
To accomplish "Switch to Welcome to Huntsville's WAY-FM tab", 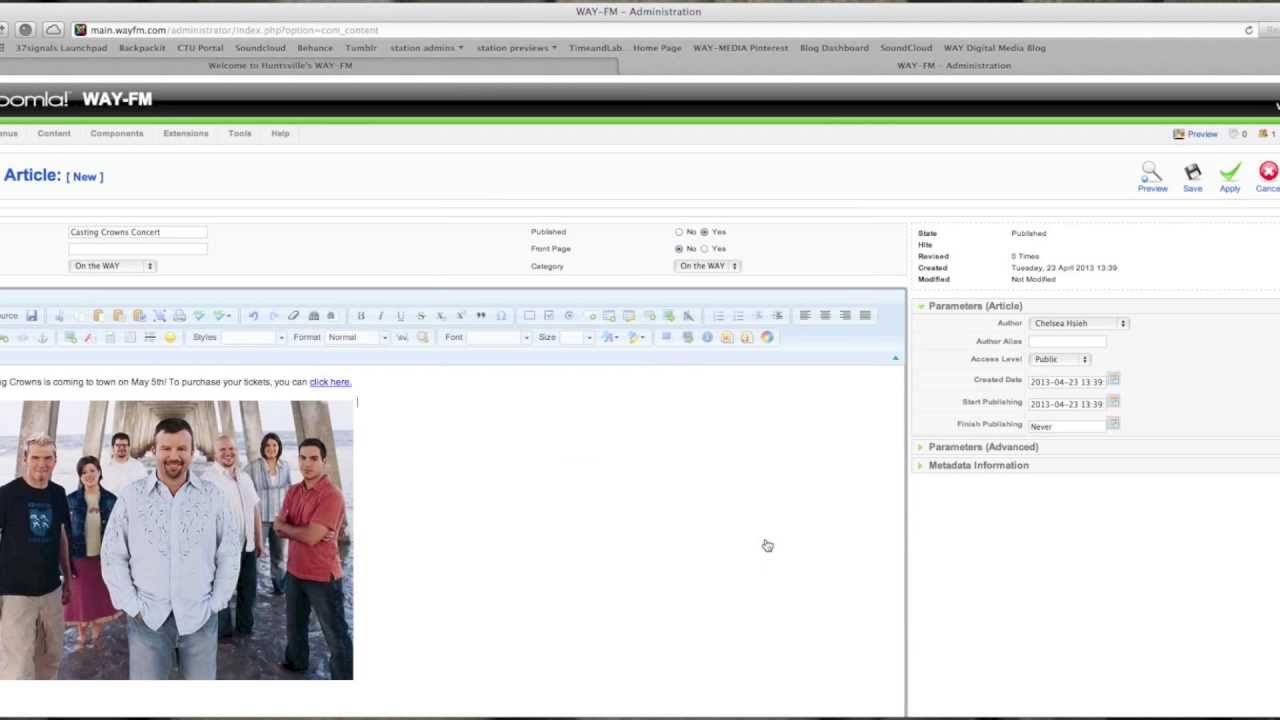I will (x=280, y=65).
